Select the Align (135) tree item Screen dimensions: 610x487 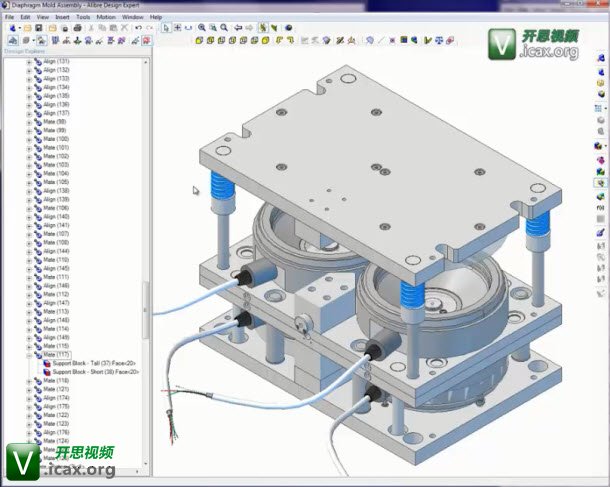click(x=56, y=96)
